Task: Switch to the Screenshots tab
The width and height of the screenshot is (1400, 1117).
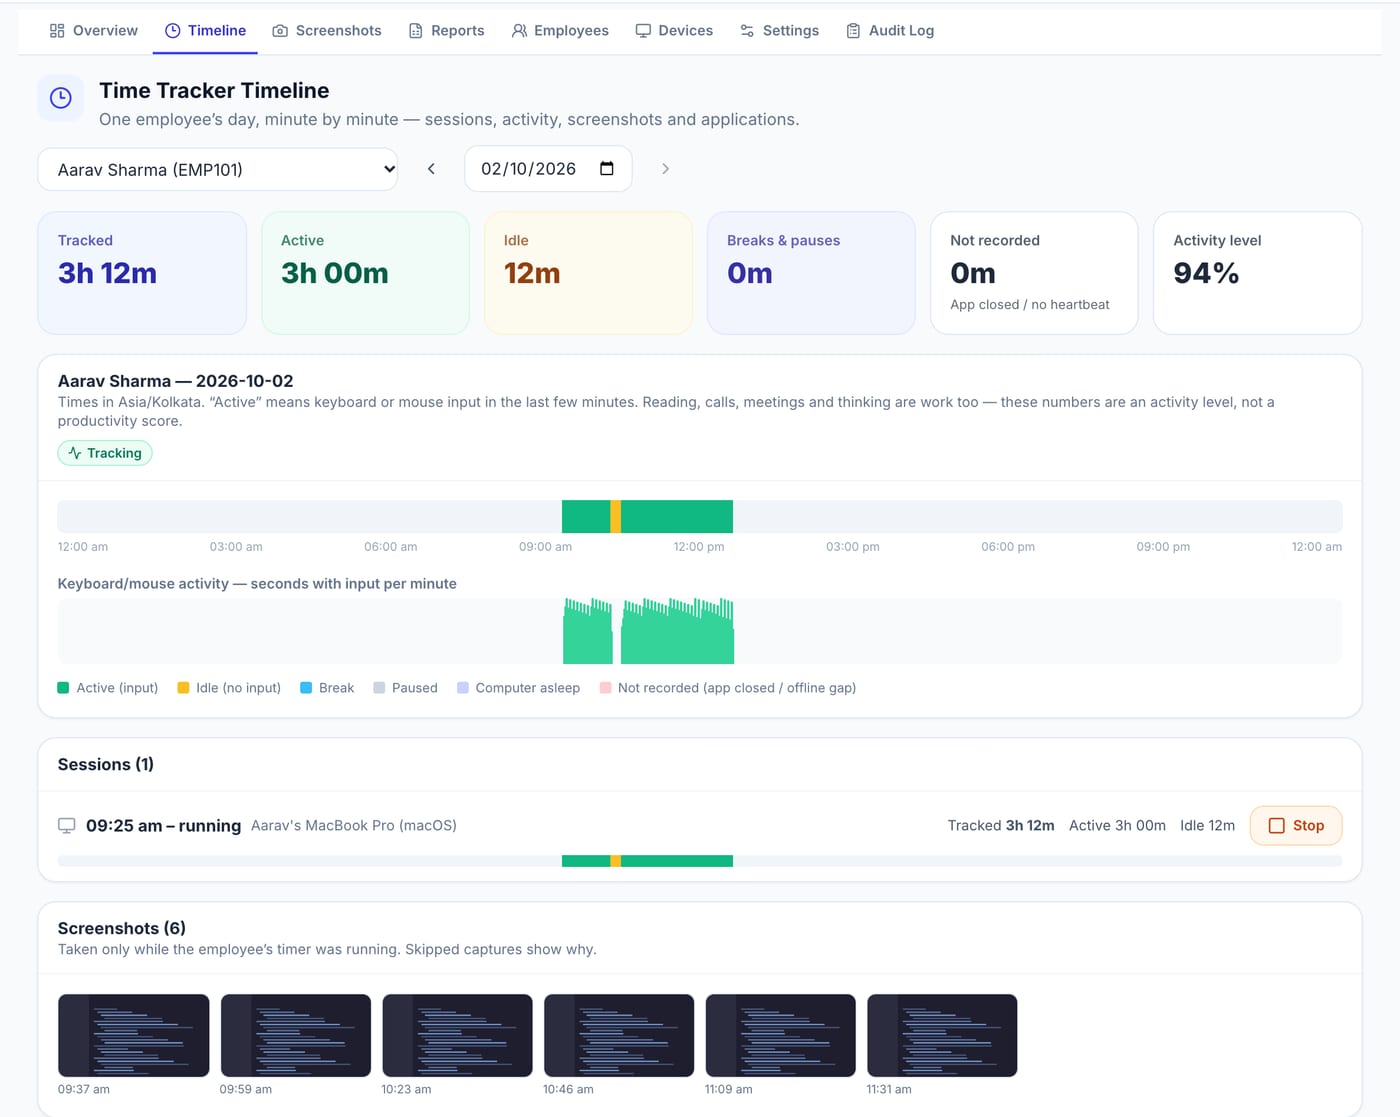Action: (x=327, y=31)
